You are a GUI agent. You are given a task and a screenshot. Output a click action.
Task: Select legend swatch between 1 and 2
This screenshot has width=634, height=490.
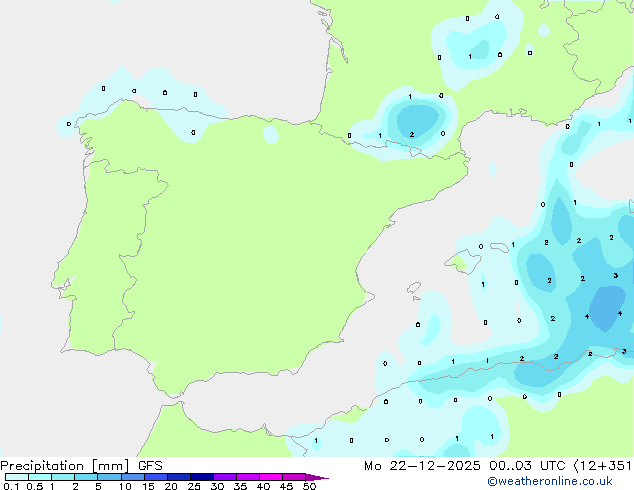(x=63, y=477)
